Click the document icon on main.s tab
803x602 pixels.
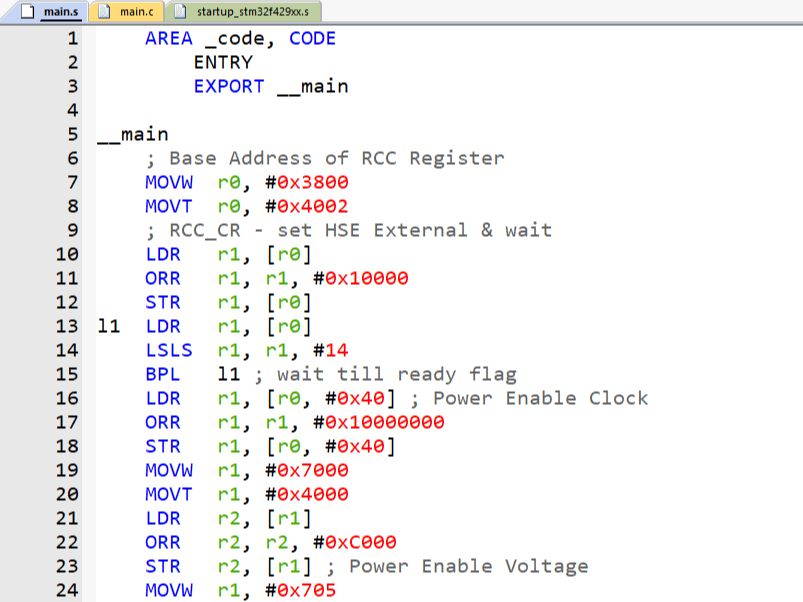click(30, 13)
